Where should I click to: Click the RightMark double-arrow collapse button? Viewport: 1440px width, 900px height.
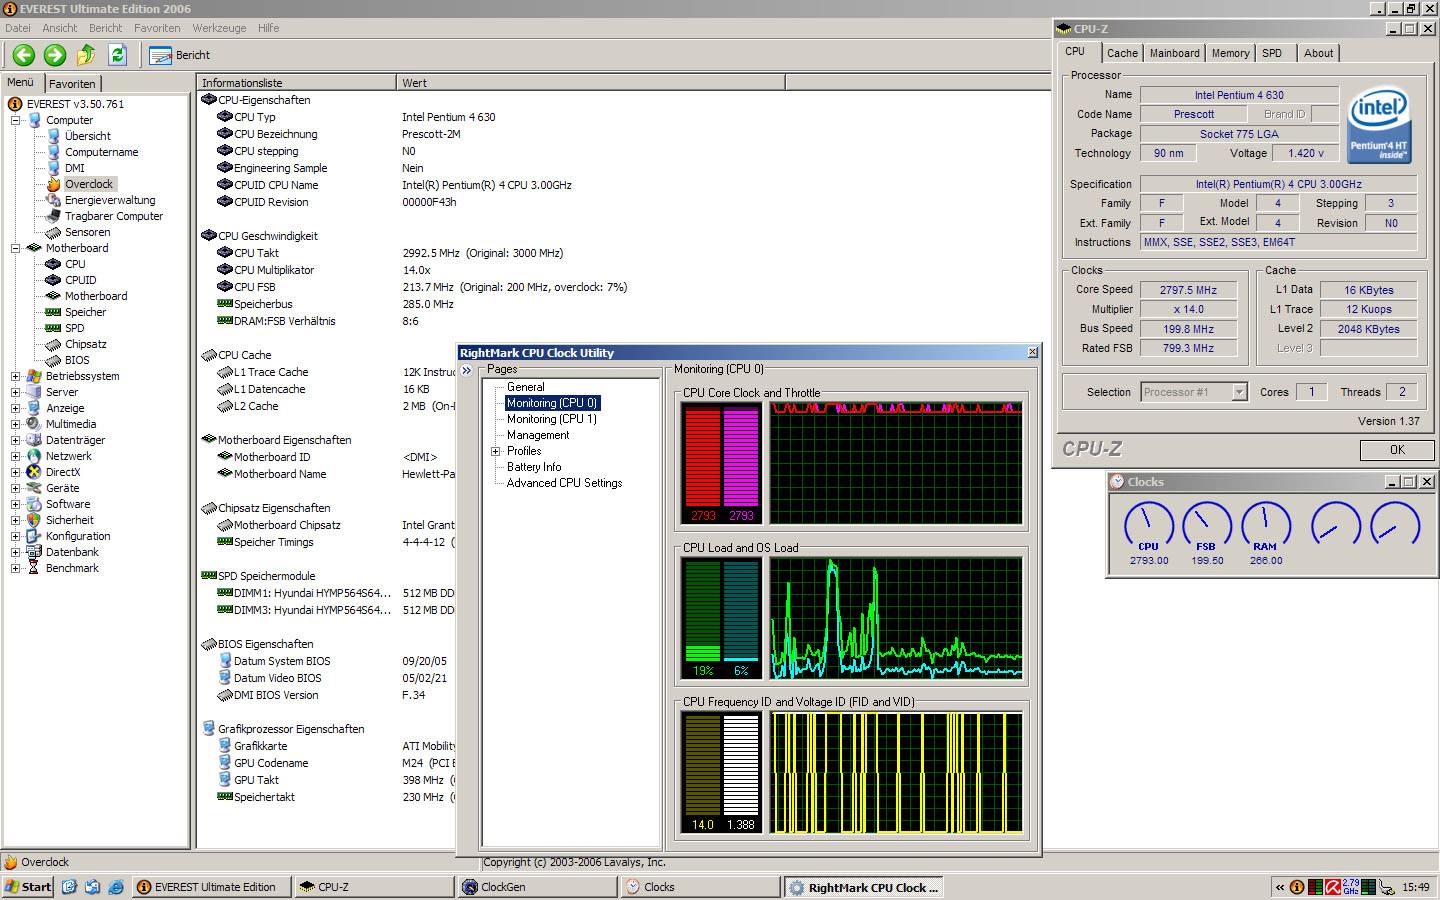point(466,371)
